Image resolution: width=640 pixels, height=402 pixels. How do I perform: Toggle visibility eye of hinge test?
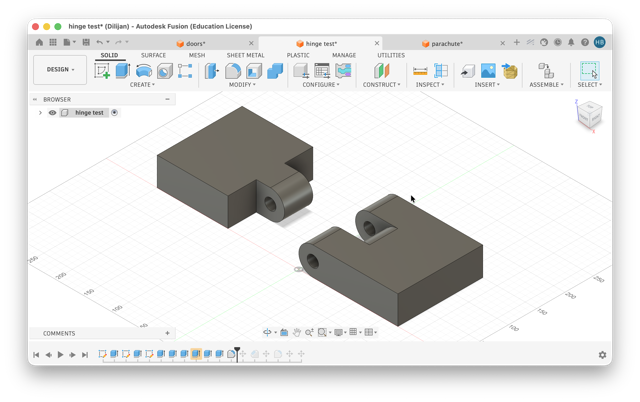click(x=52, y=113)
